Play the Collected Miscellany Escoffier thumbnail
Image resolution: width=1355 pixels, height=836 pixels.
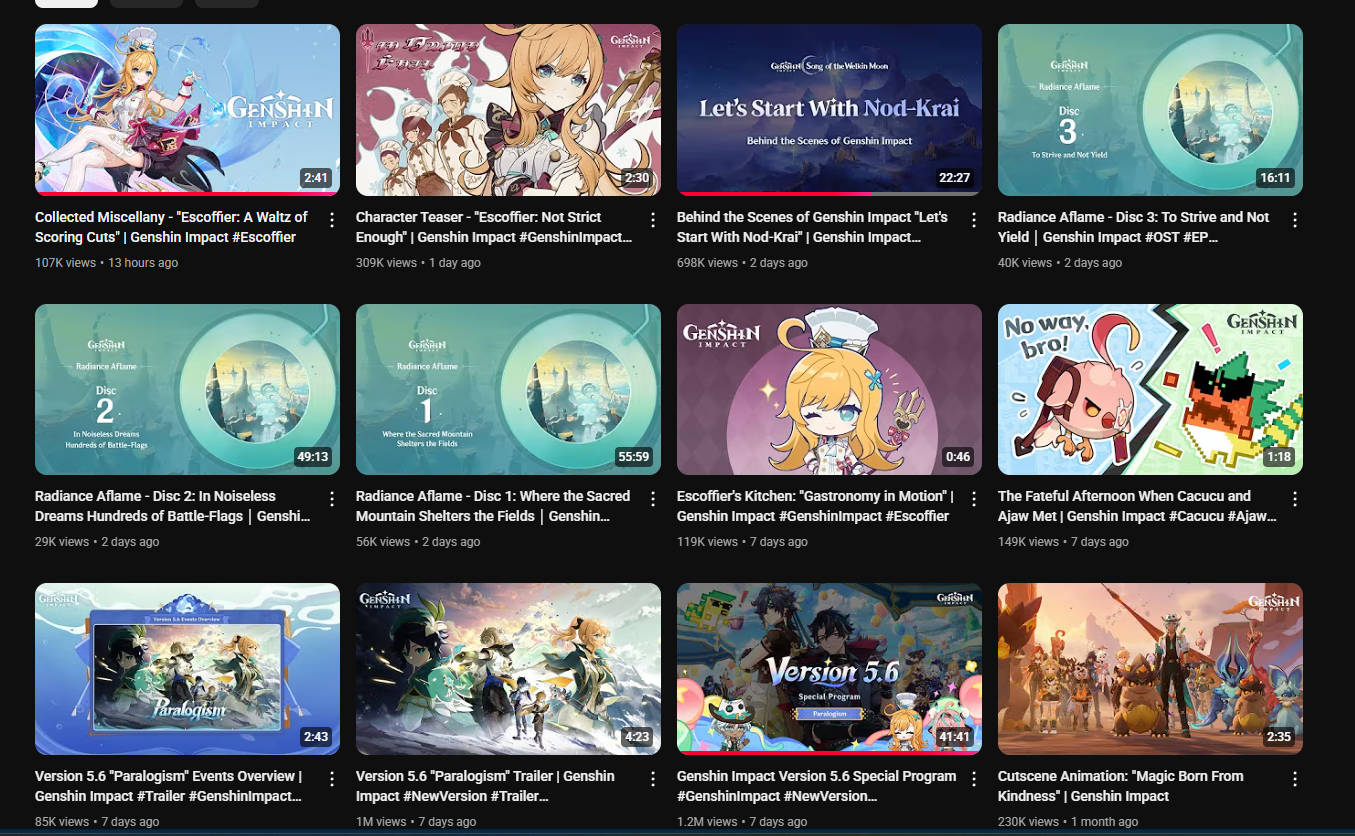tap(187, 110)
